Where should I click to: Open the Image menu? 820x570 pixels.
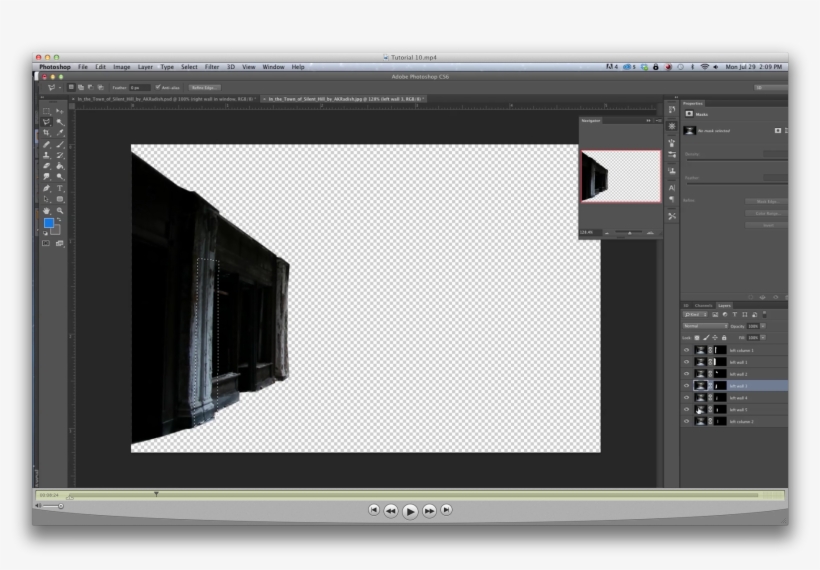(x=122, y=67)
